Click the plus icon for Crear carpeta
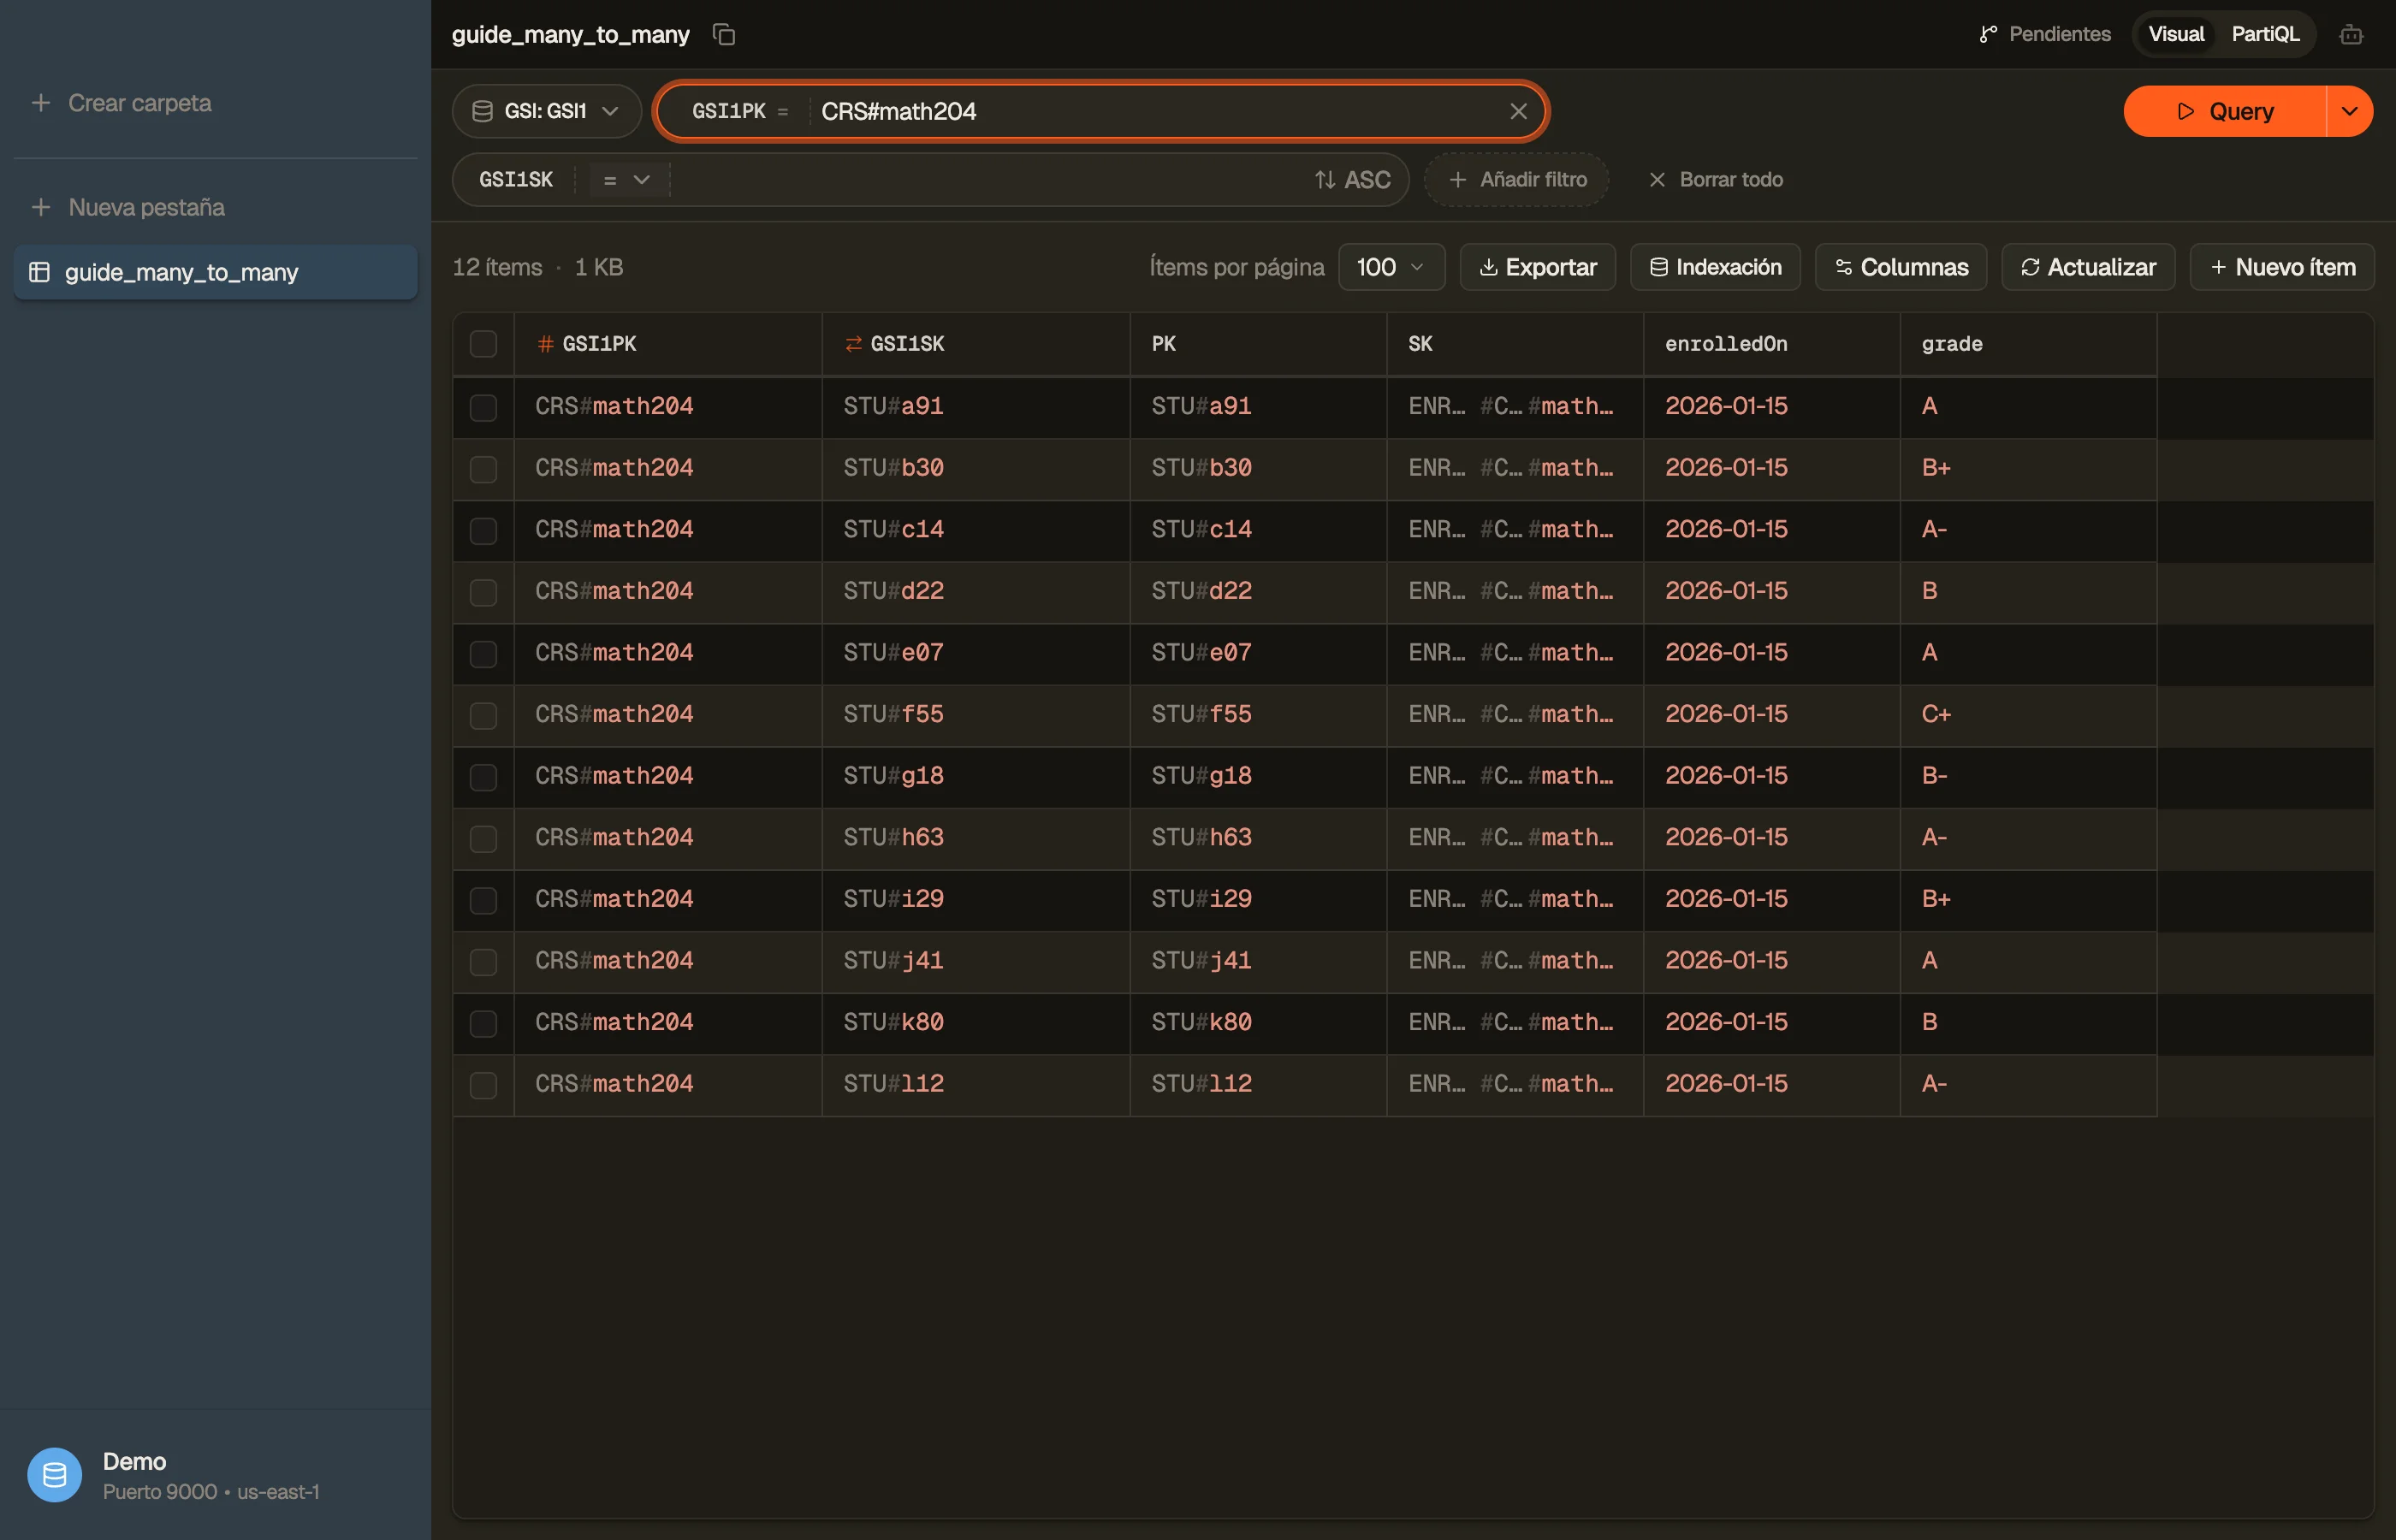This screenshot has height=1540, width=2396. coord(41,103)
